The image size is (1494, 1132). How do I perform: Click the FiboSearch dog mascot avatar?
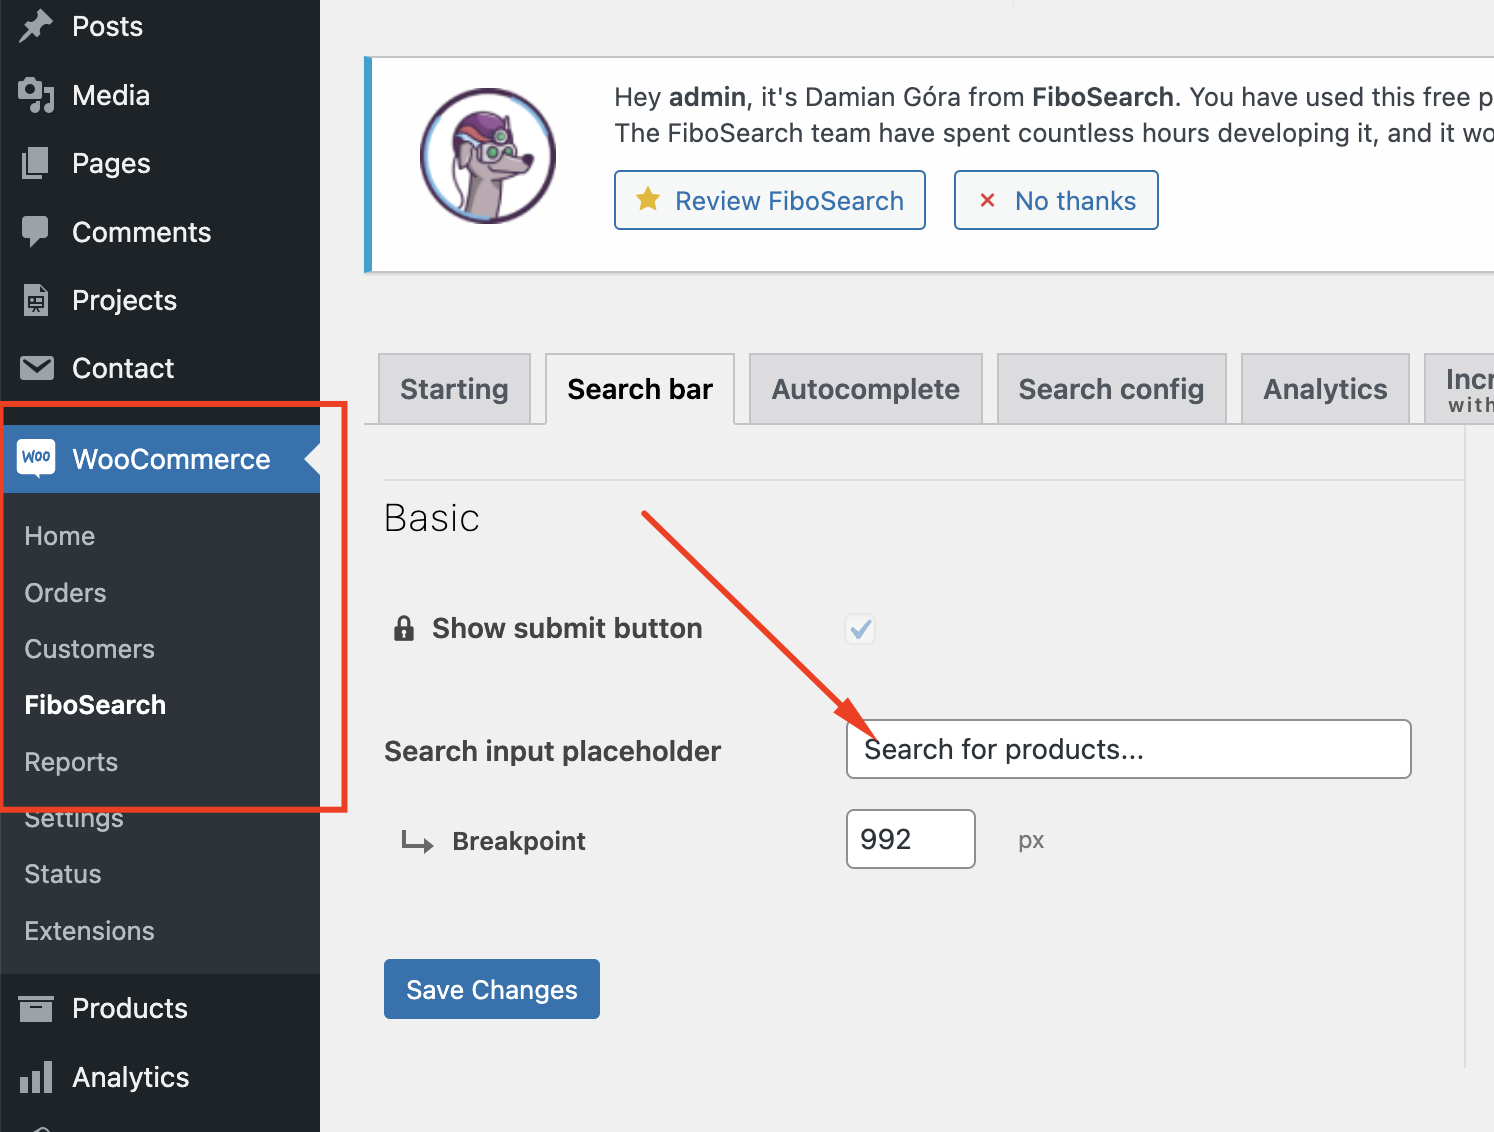click(488, 156)
